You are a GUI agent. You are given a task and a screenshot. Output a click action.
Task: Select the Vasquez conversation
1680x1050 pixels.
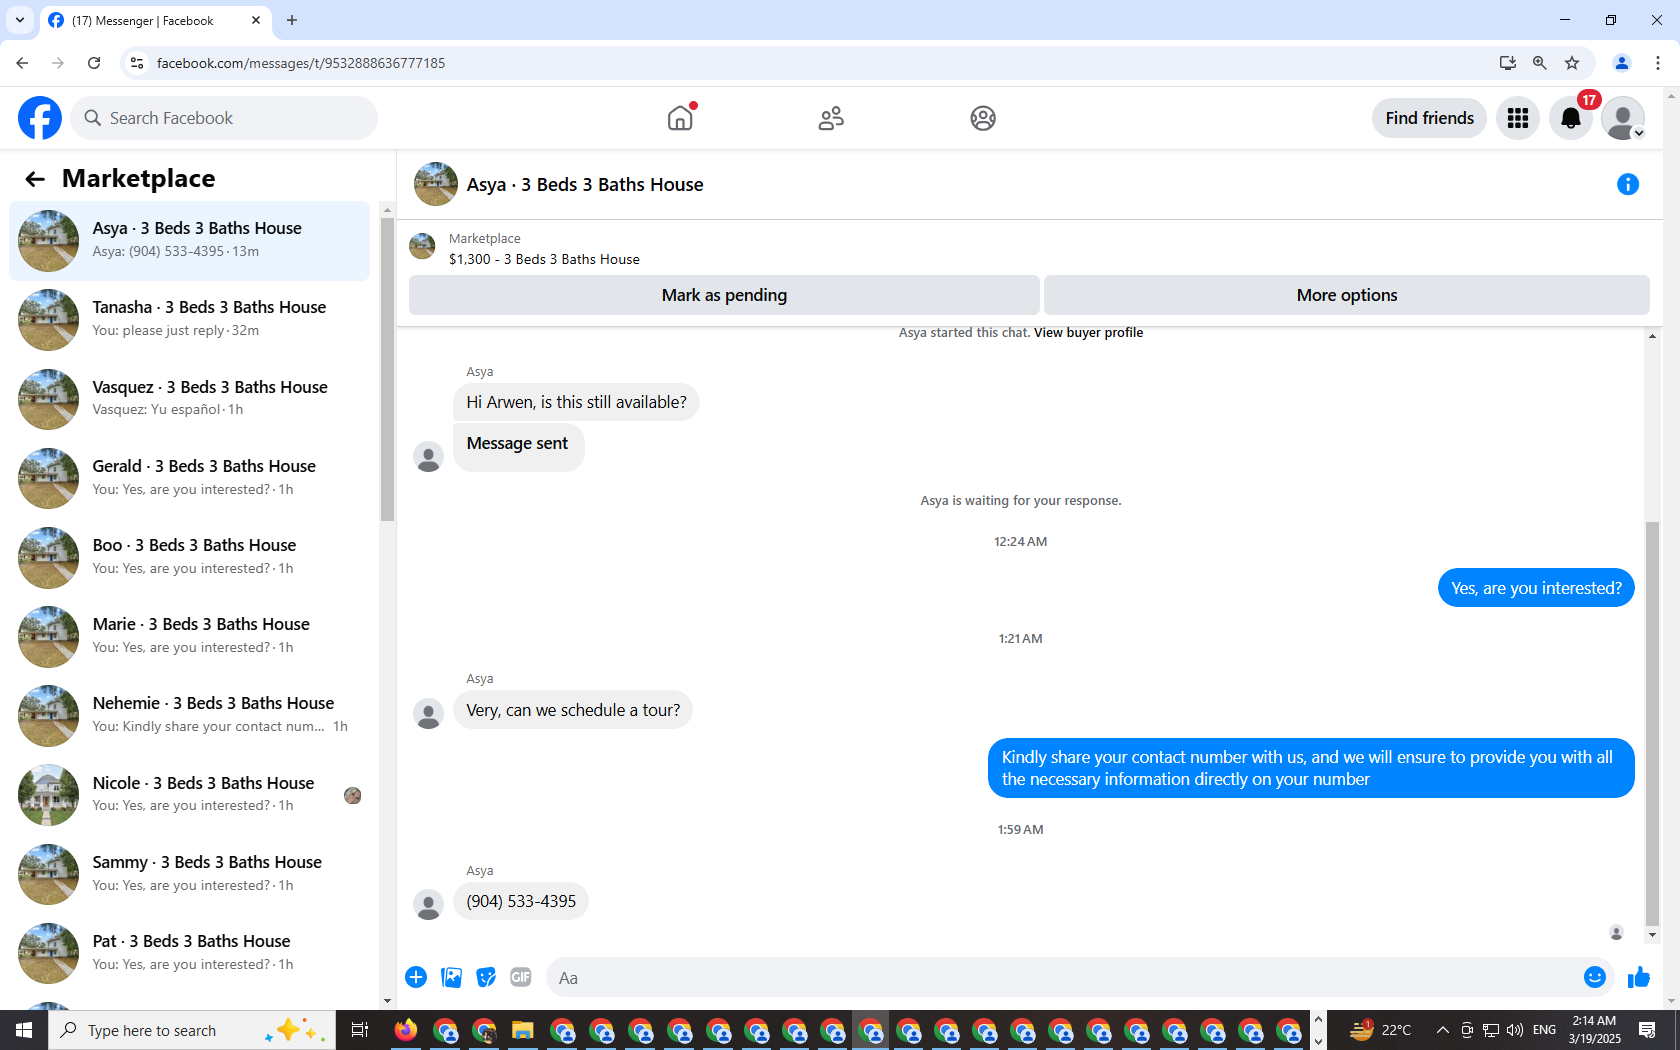189,399
